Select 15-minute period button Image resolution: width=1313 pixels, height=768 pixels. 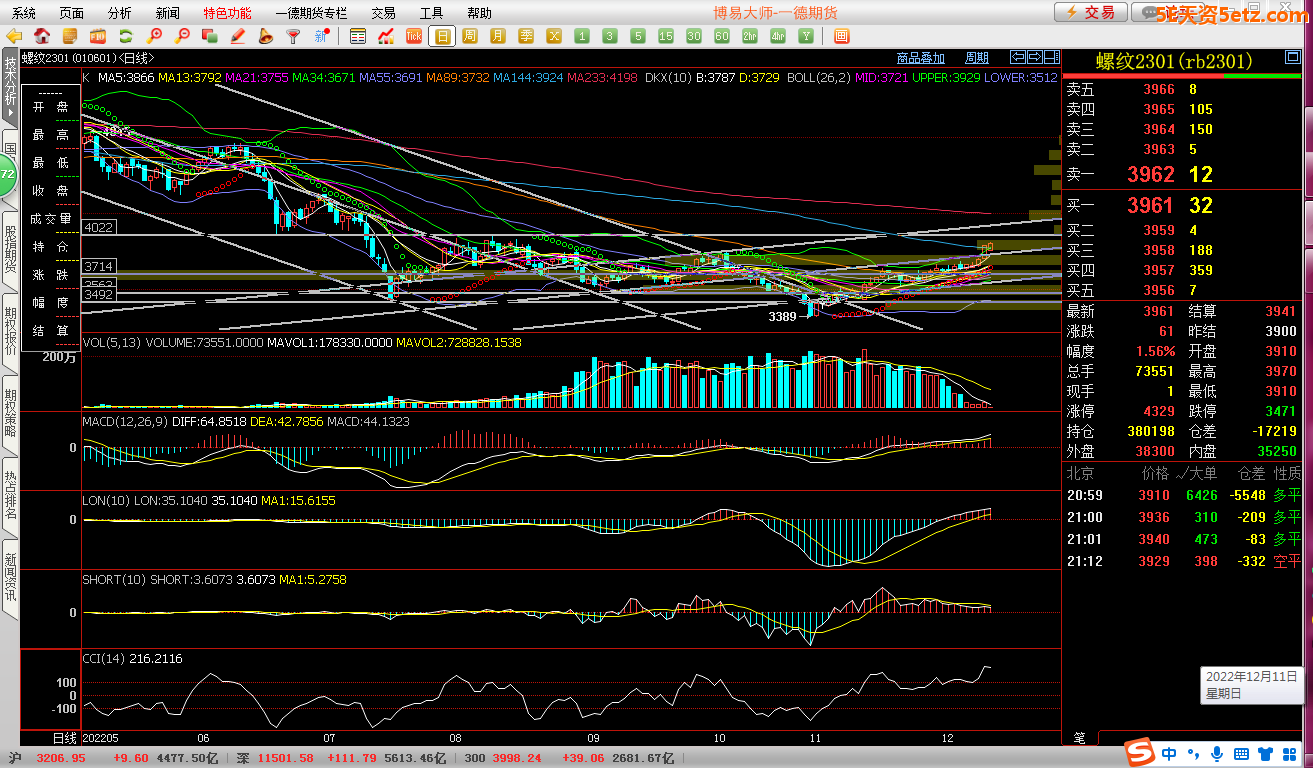coord(665,36)
